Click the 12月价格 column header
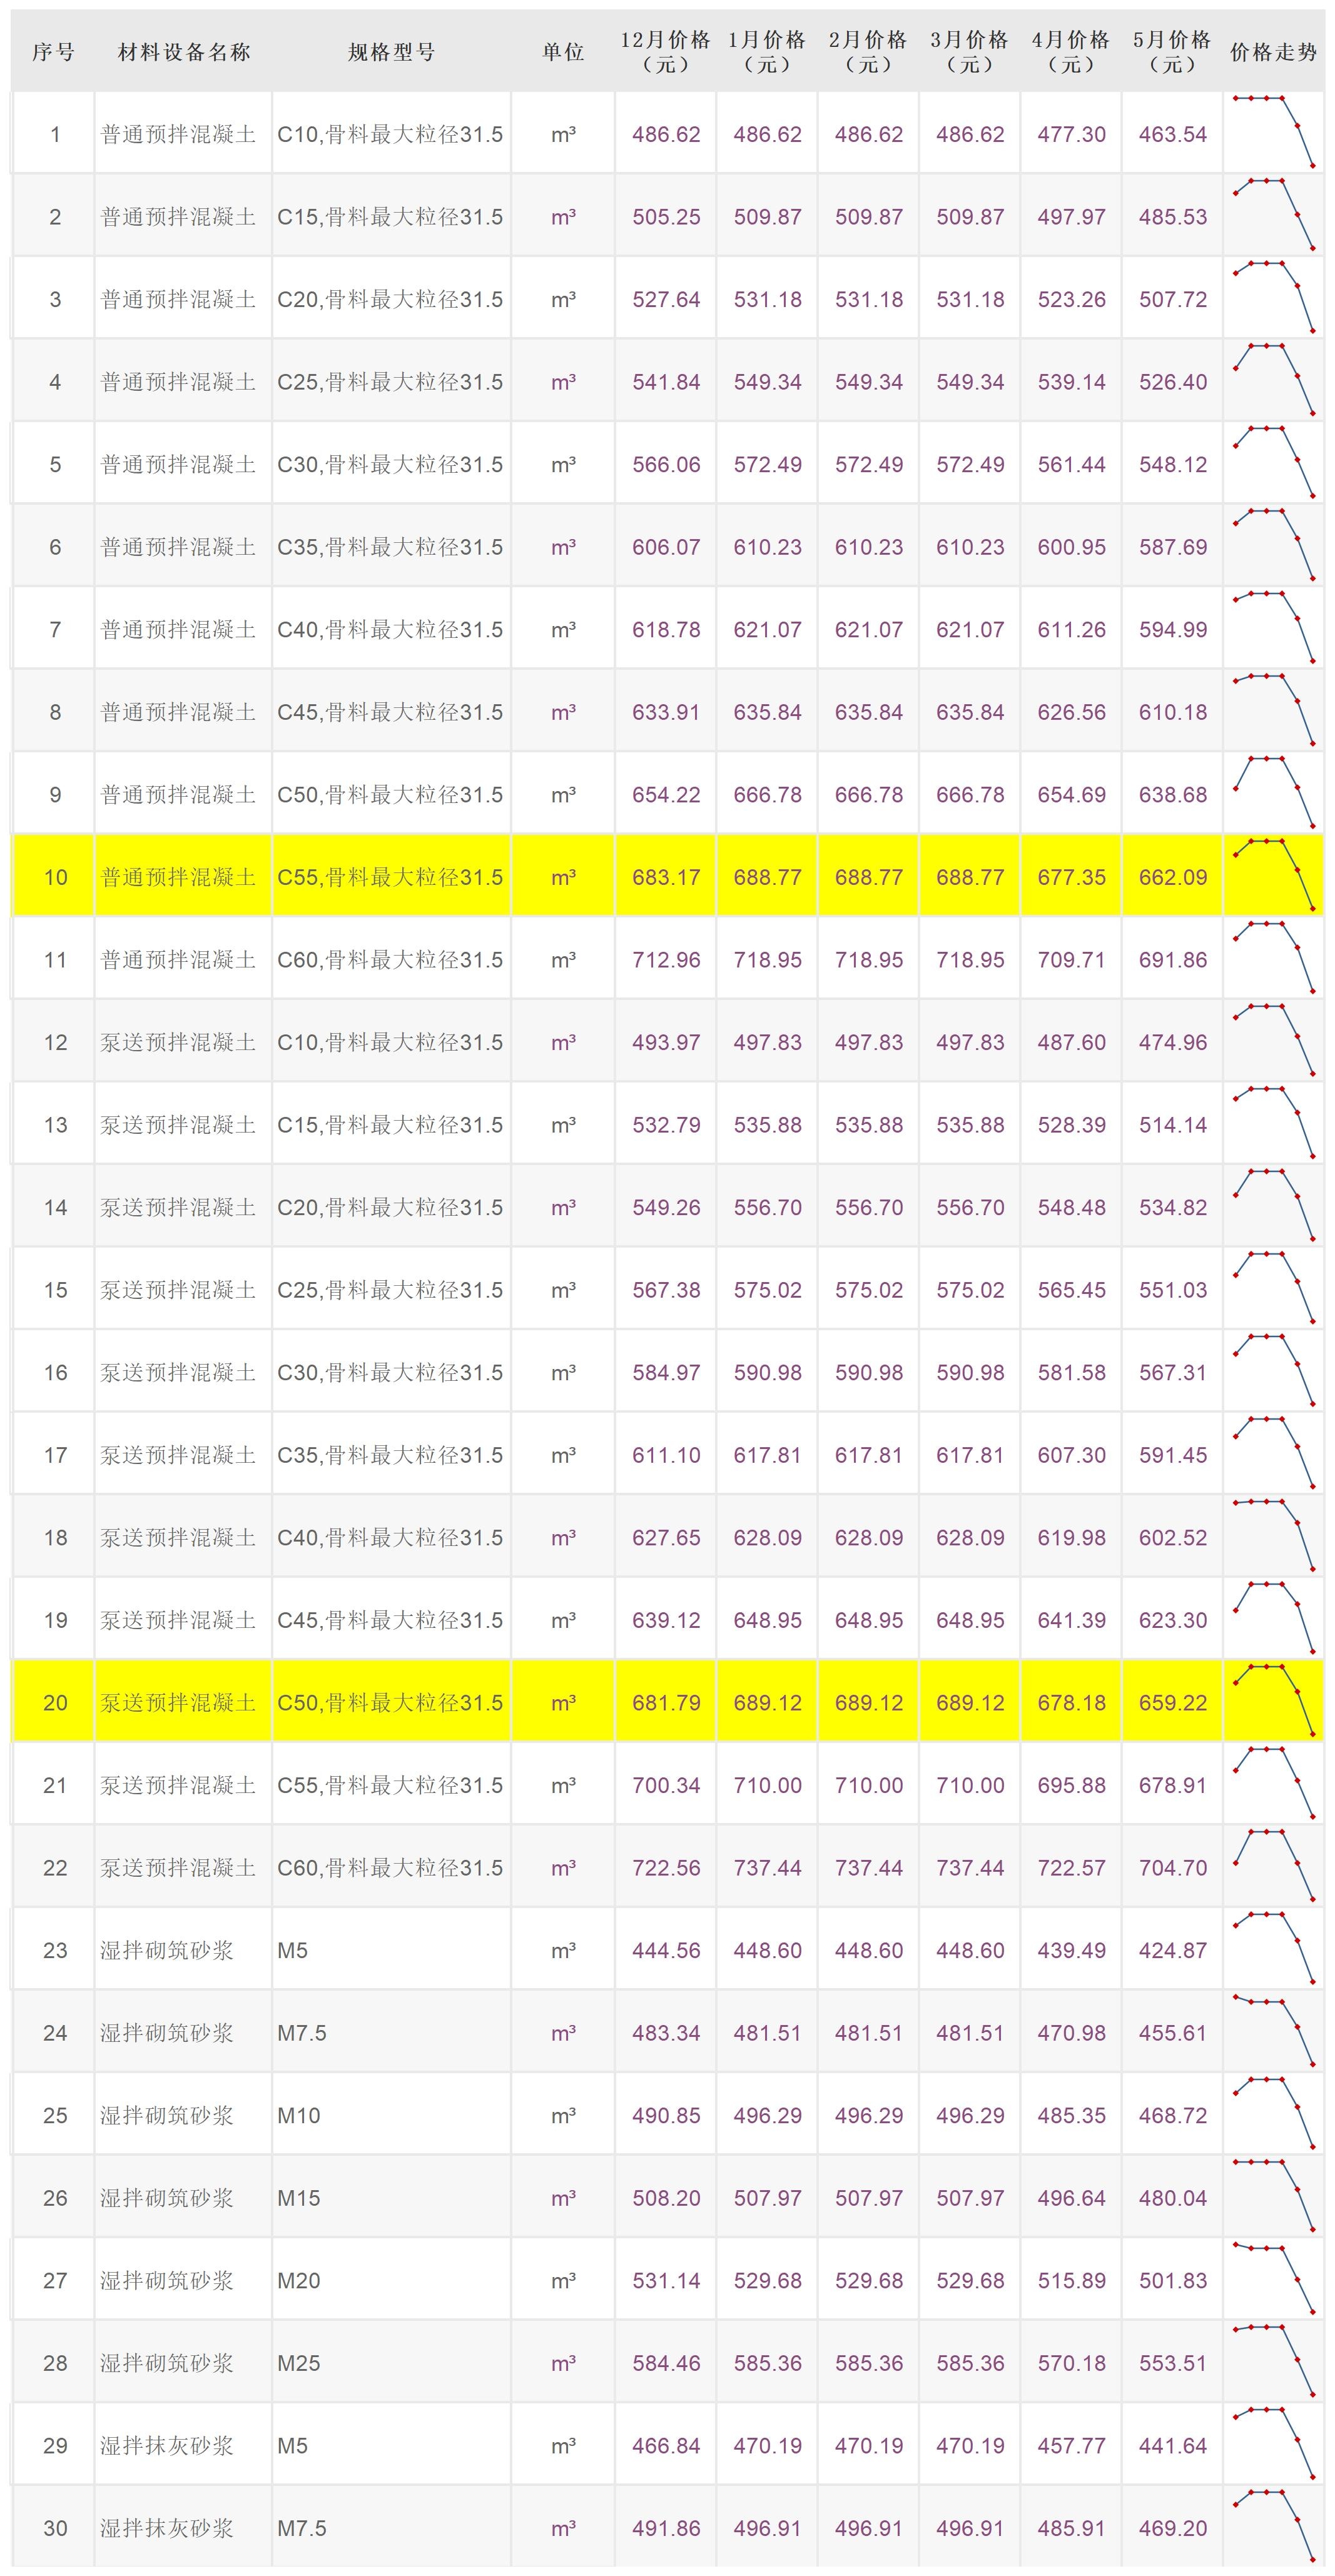 coord(665,52)
